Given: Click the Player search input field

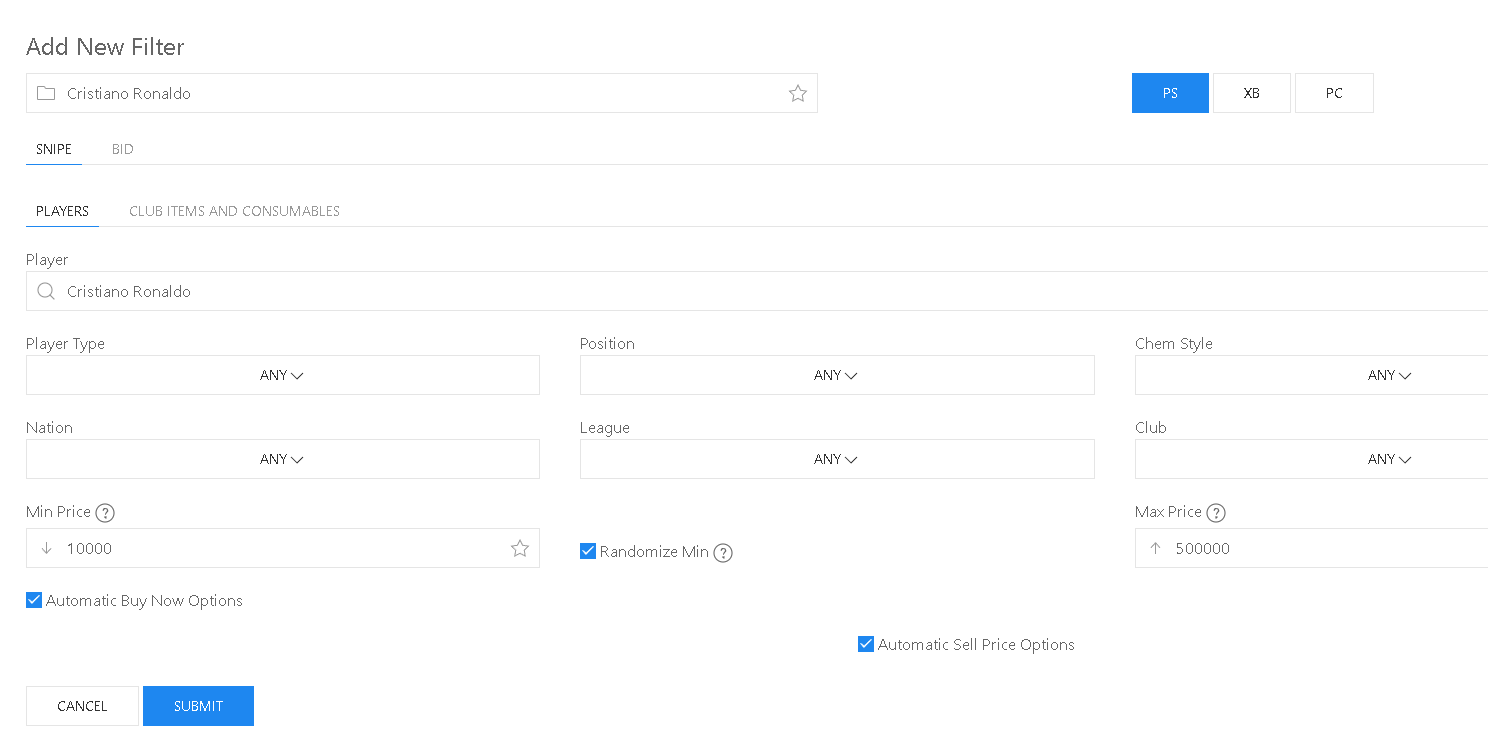Looking at the screenshot, I should [757, 291].
